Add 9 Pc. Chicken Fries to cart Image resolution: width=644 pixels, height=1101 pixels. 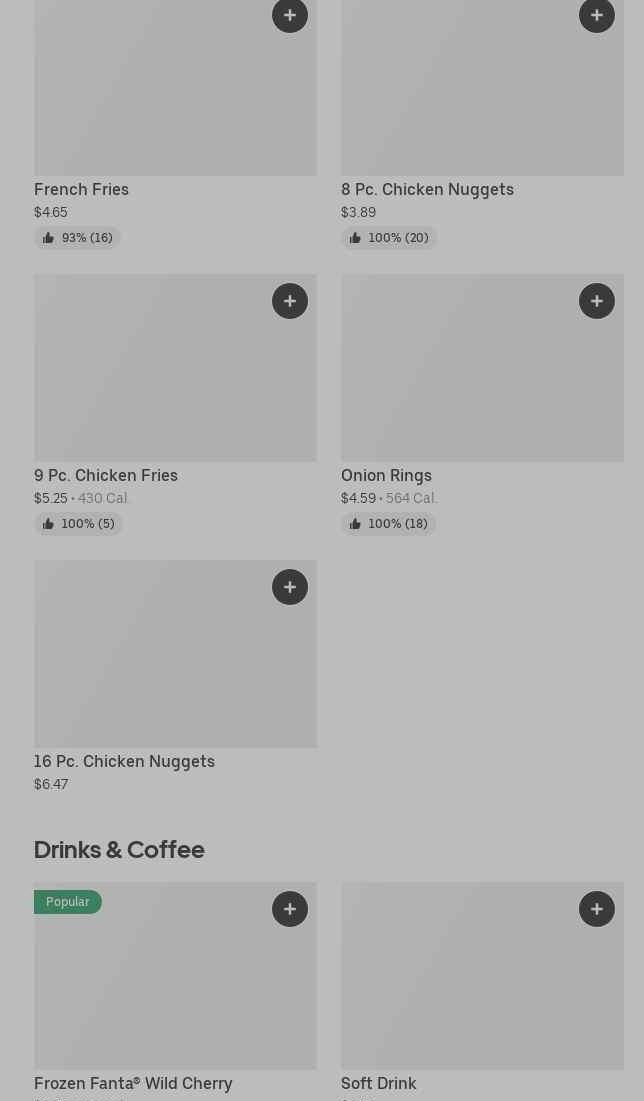pos(290,301)
